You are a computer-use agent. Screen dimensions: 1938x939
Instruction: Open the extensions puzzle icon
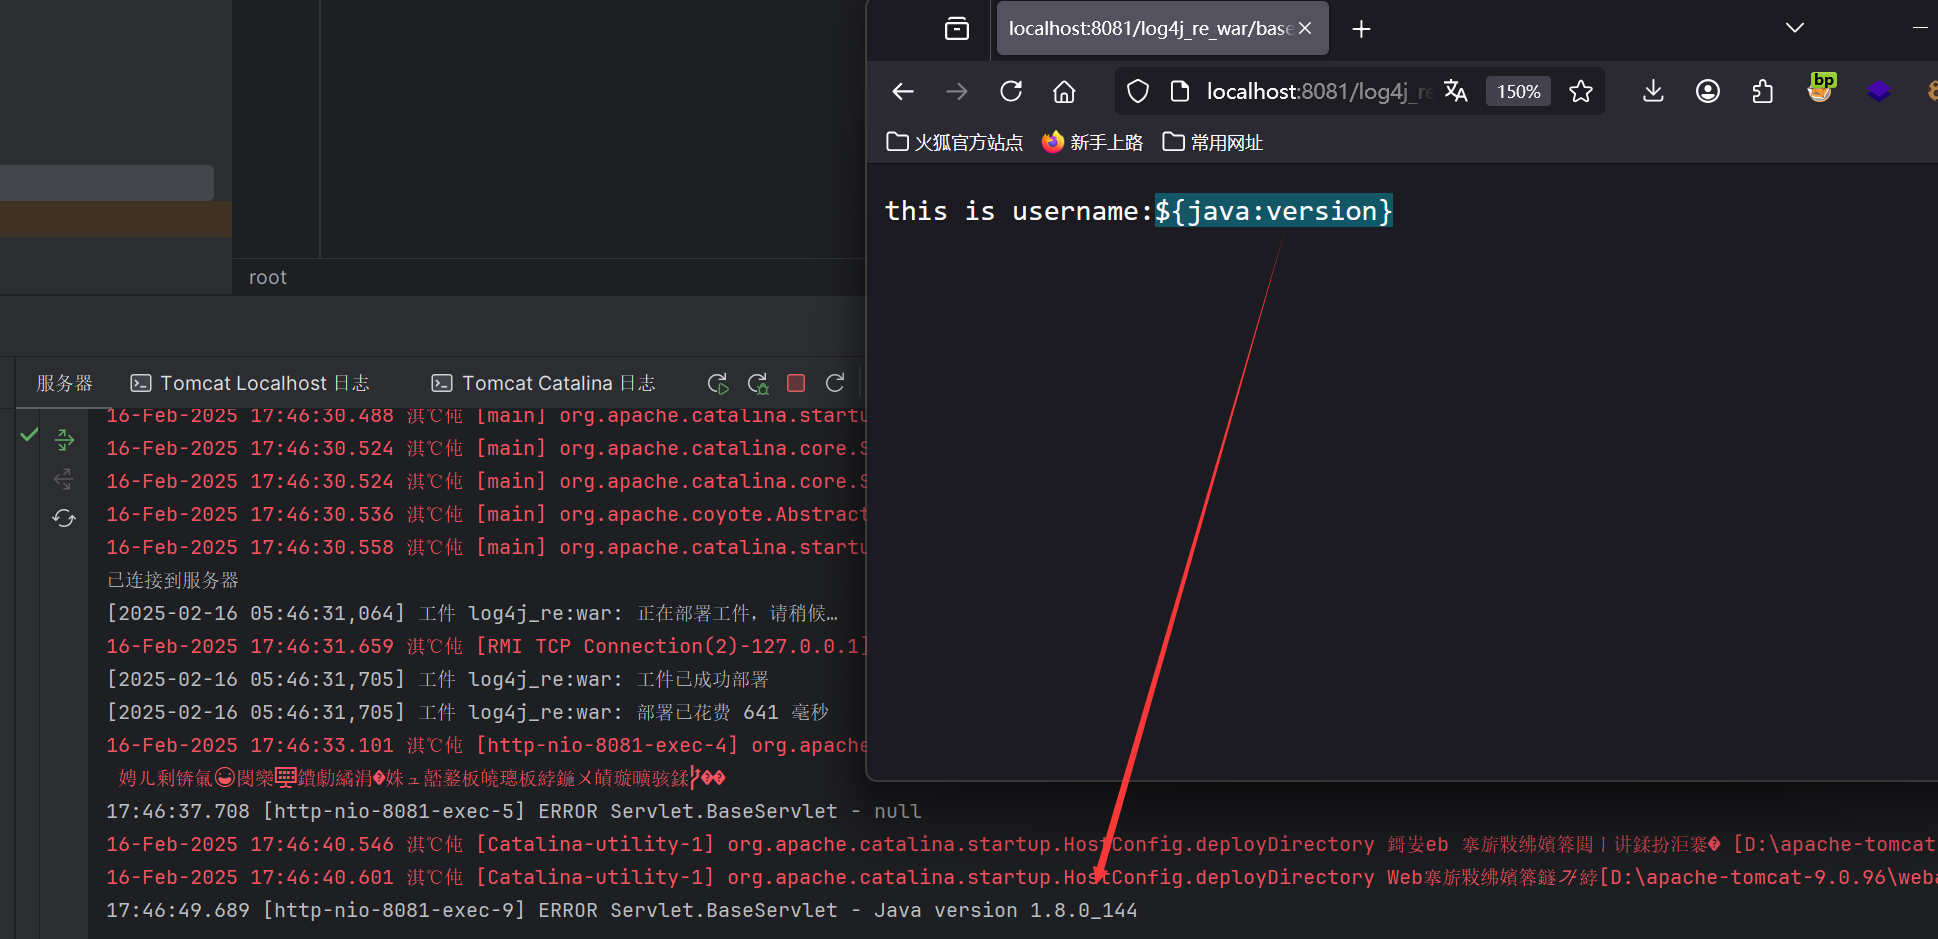tap(1762, 92)
